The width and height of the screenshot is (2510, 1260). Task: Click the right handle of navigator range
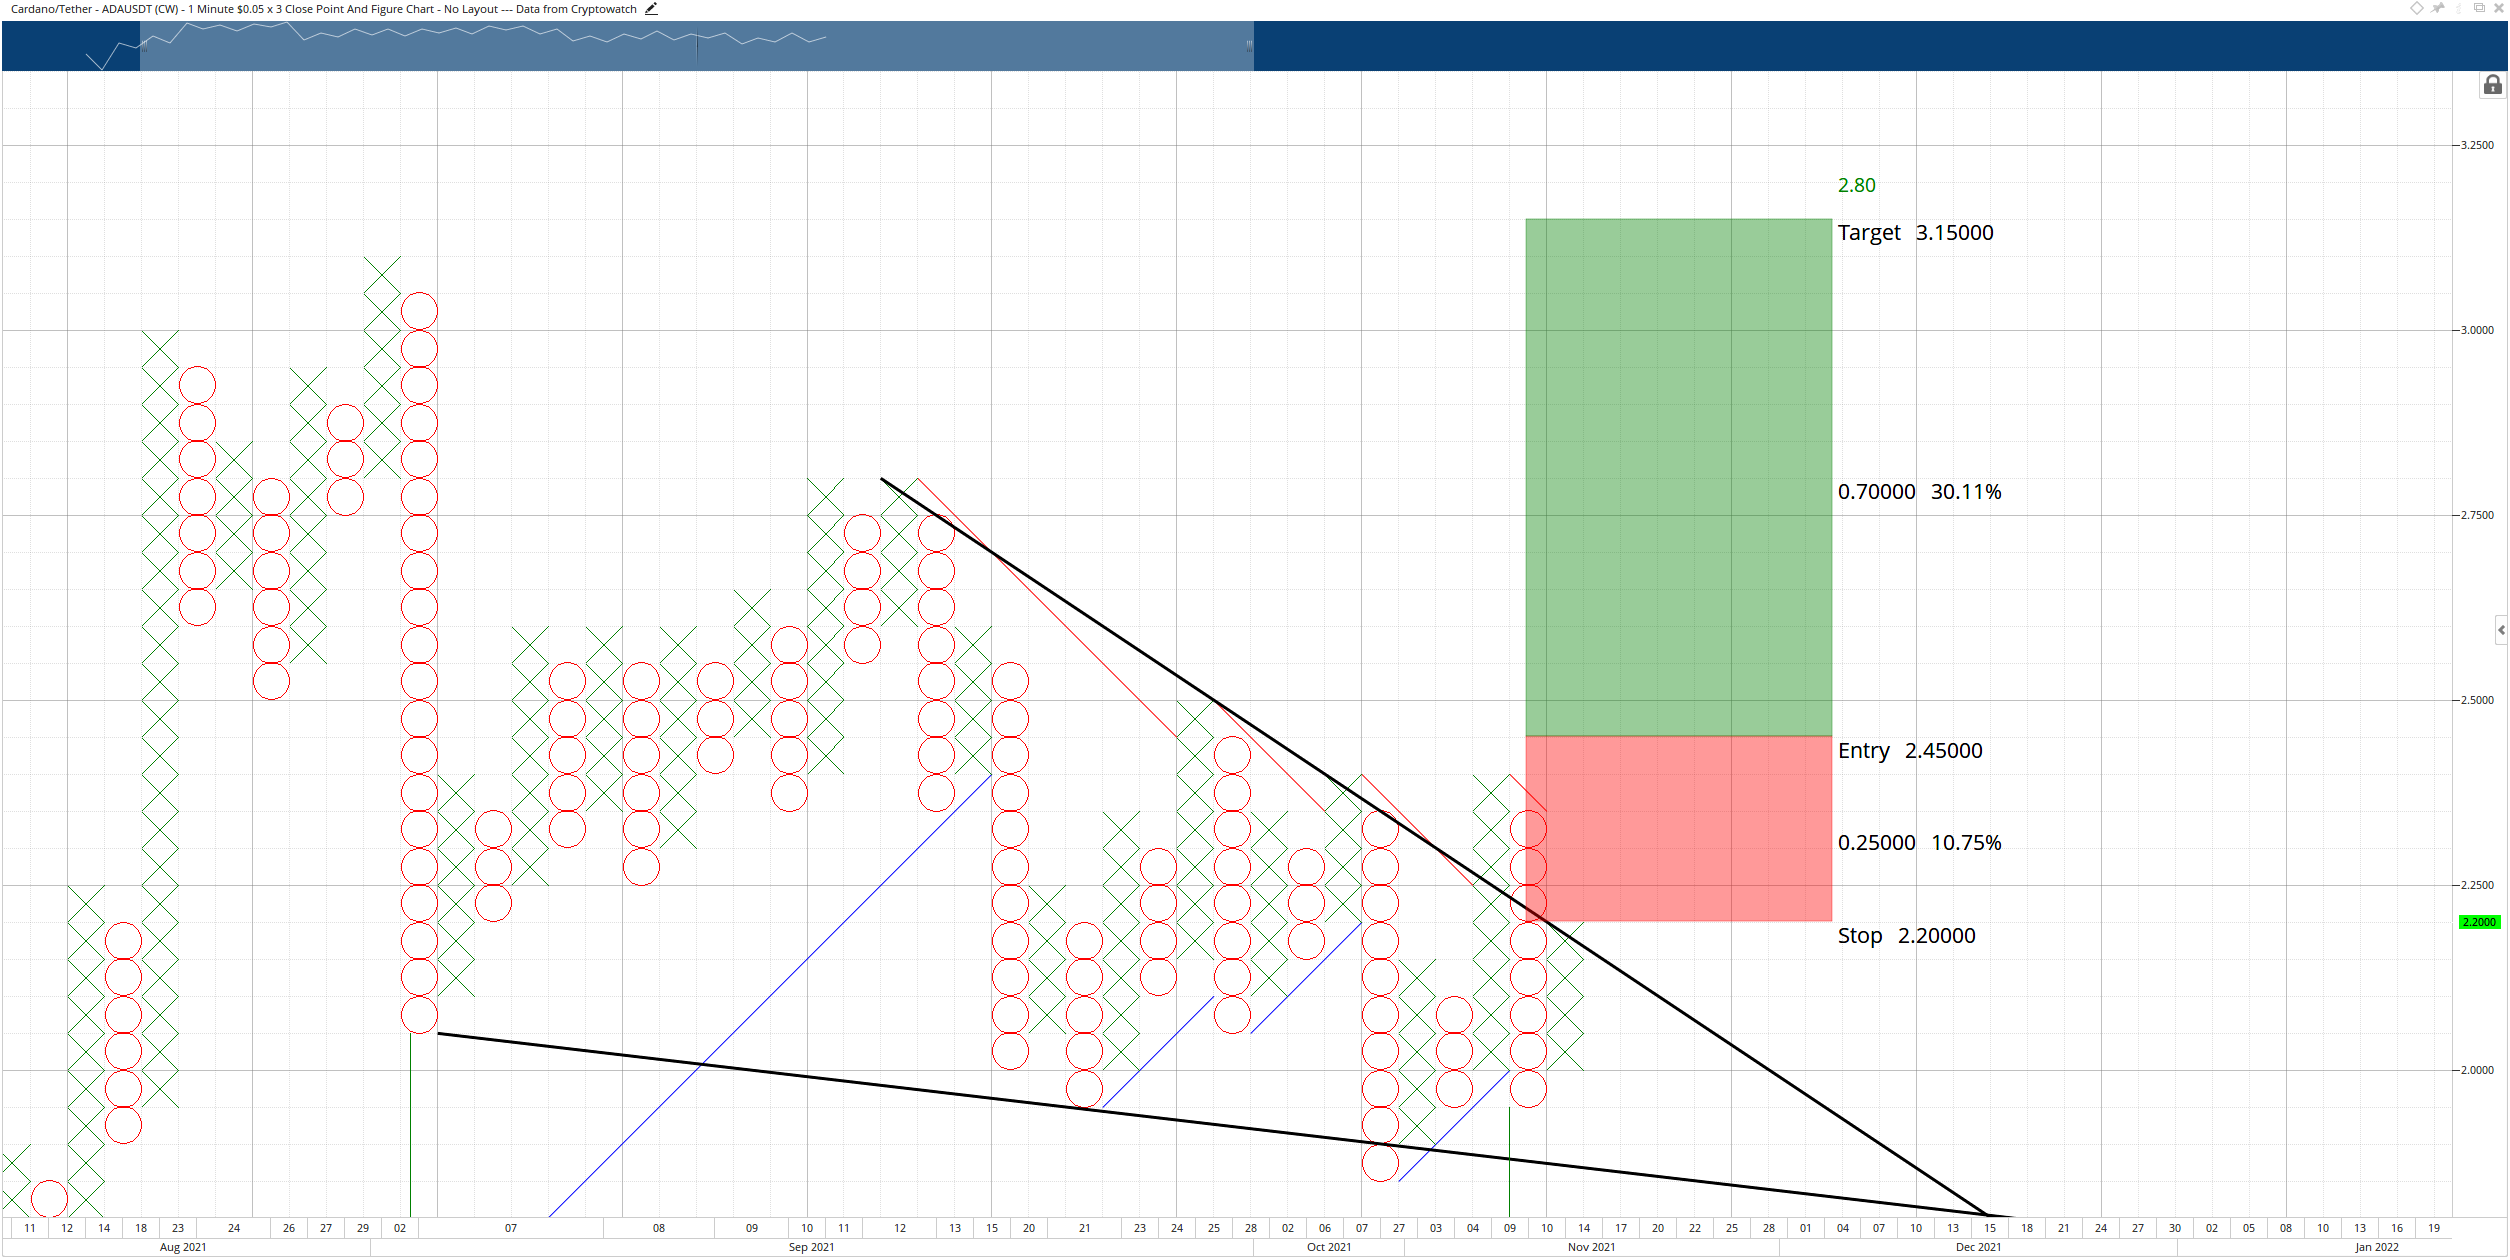coord(1249,46)
